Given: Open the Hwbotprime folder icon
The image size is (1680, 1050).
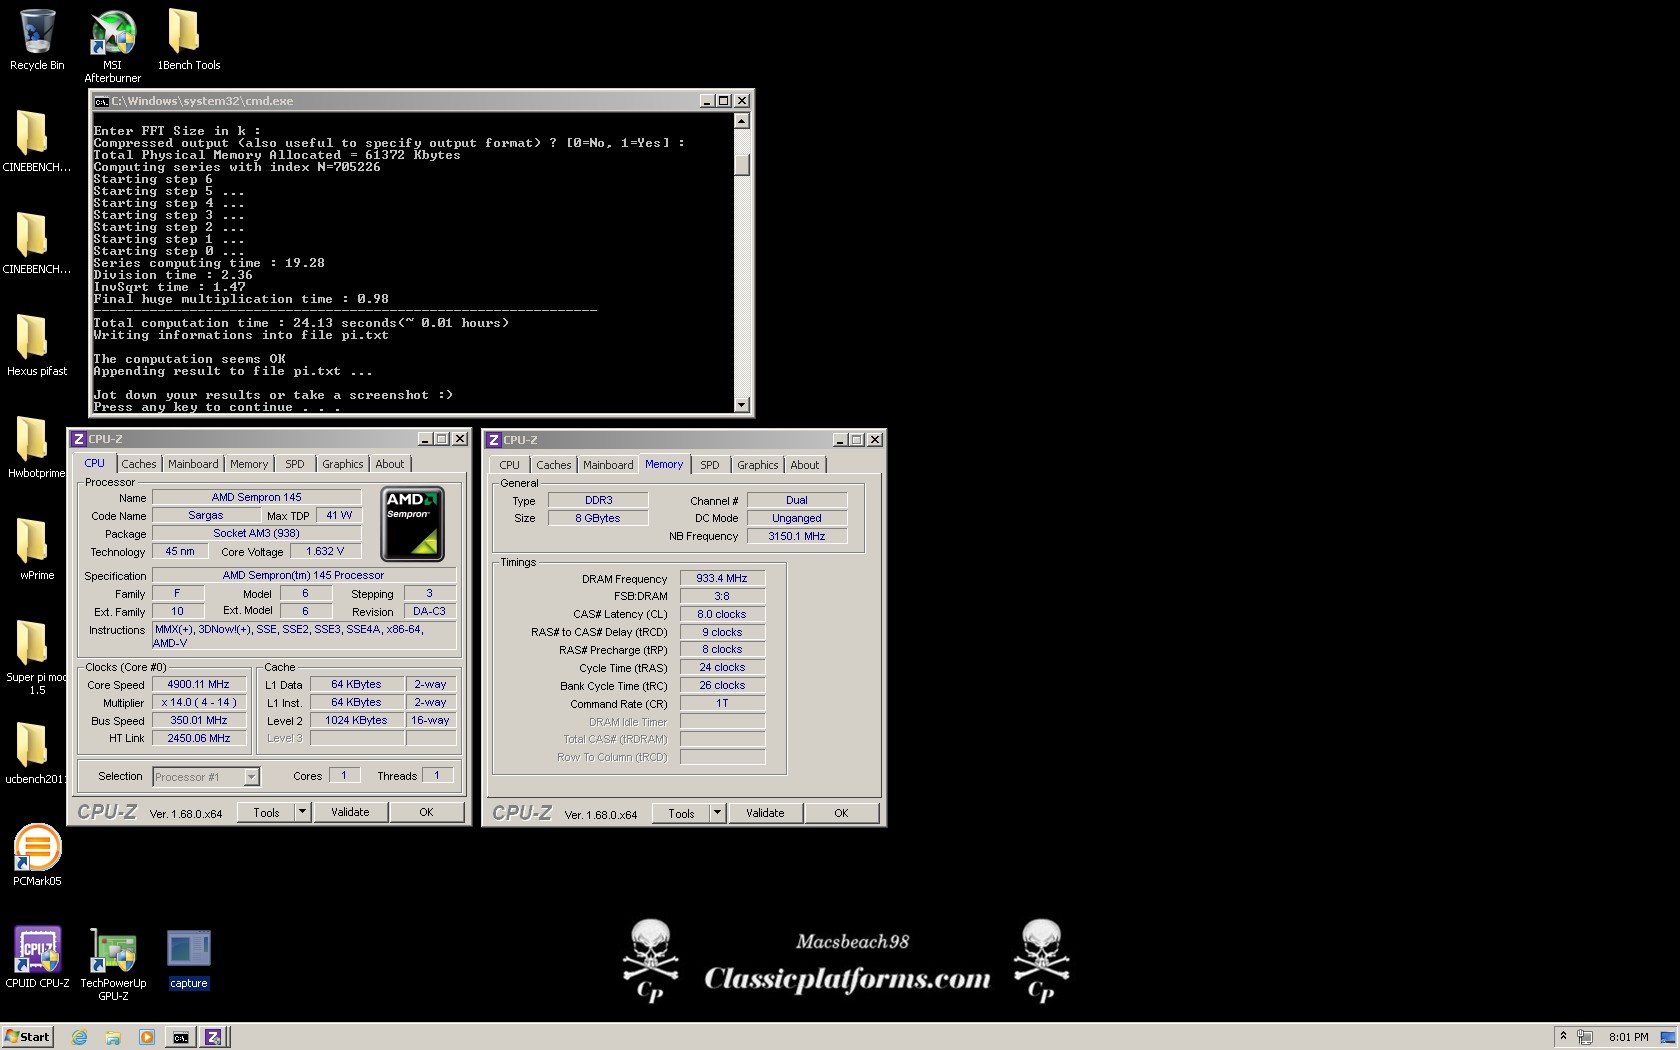Looking at the screenshot, I should click(37, 448).
